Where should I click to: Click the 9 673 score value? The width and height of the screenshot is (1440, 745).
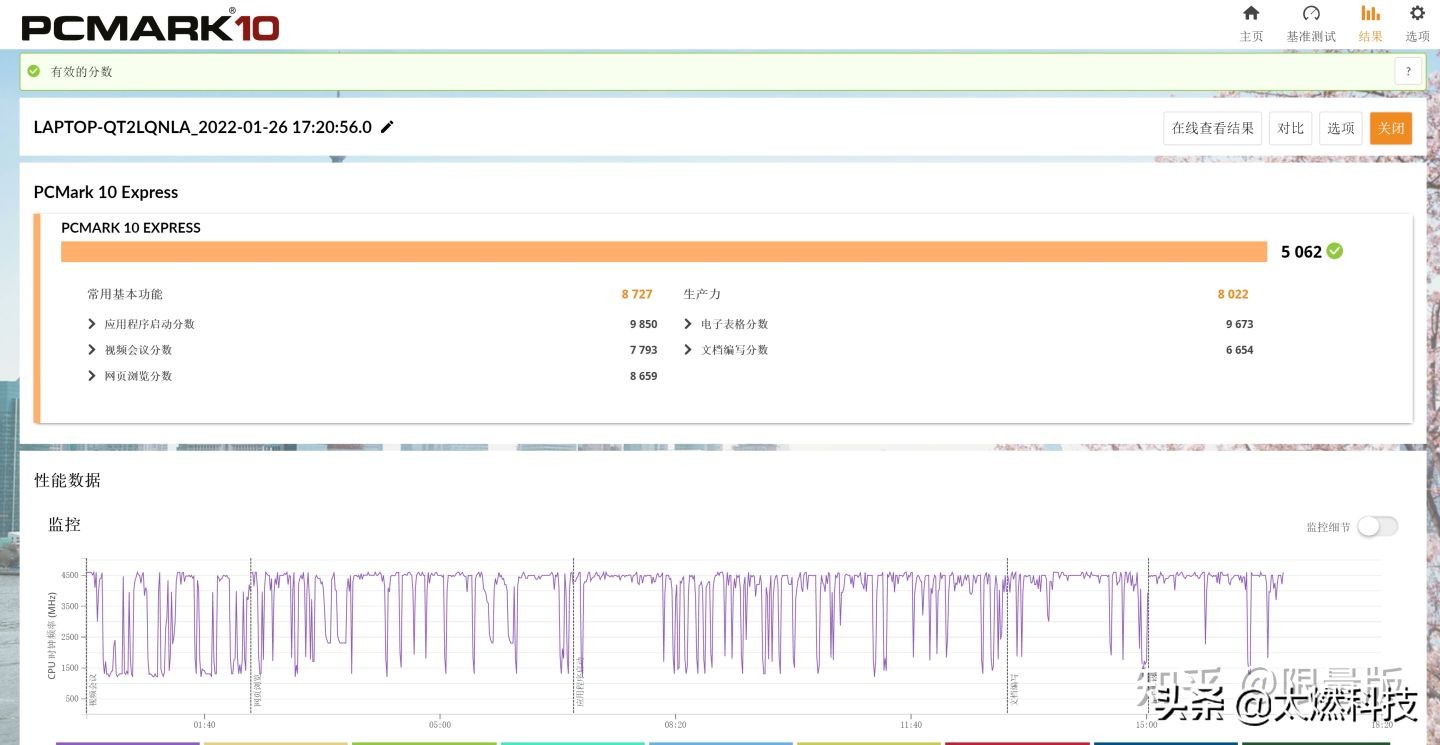1239,324
